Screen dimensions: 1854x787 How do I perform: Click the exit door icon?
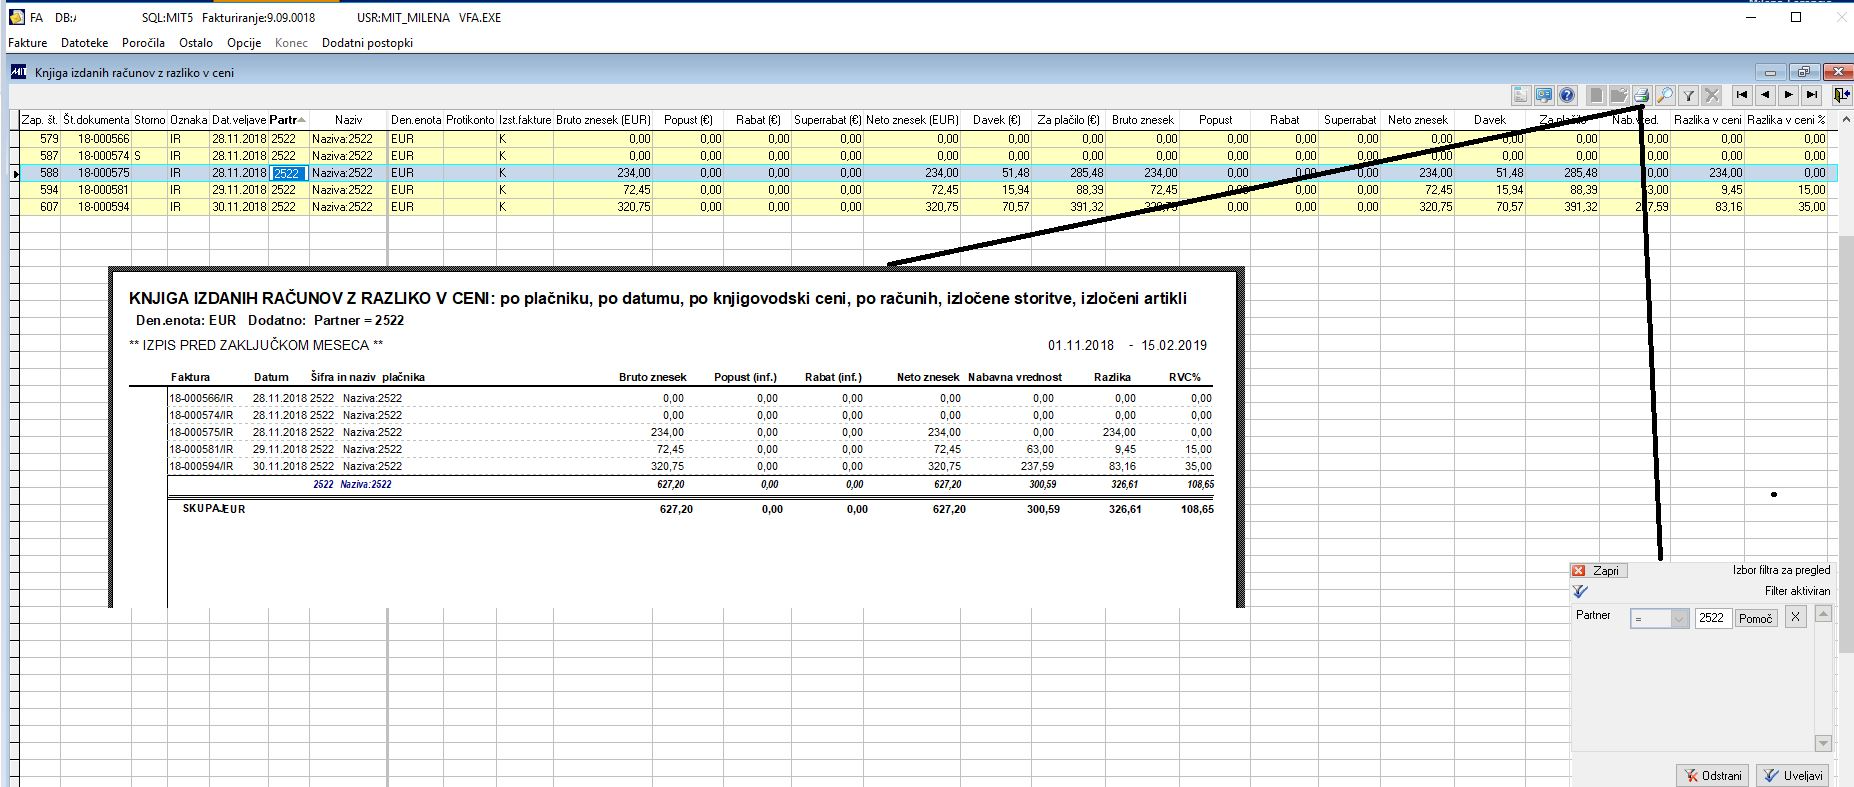(1842, 96)
